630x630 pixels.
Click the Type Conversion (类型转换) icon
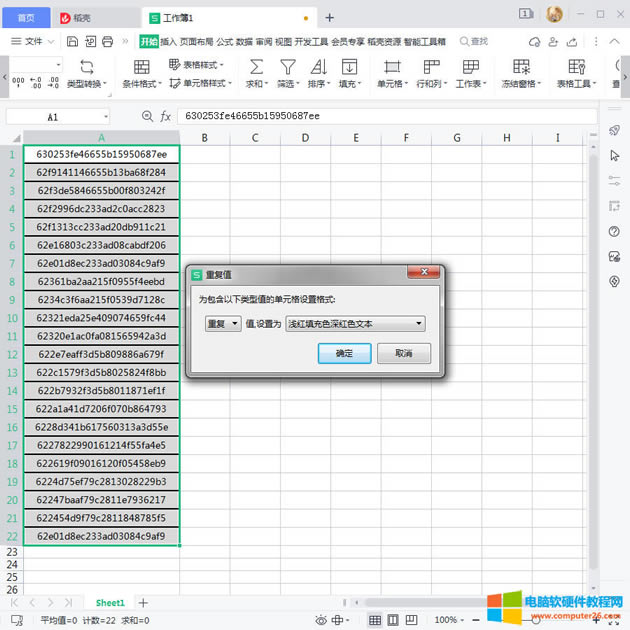click(86, 67)
